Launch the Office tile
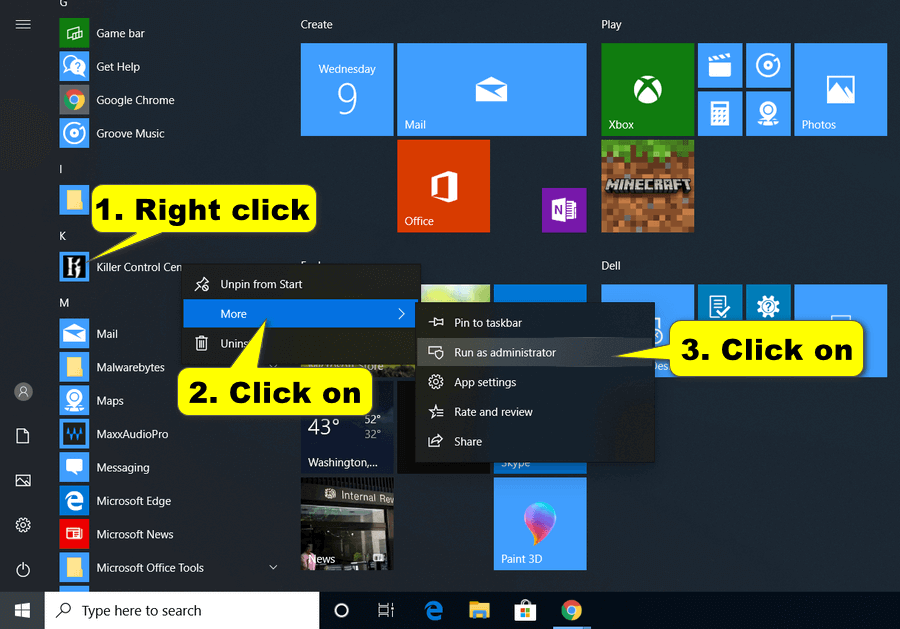This screenshot has height=629, width=900. [x=443, y=186]
